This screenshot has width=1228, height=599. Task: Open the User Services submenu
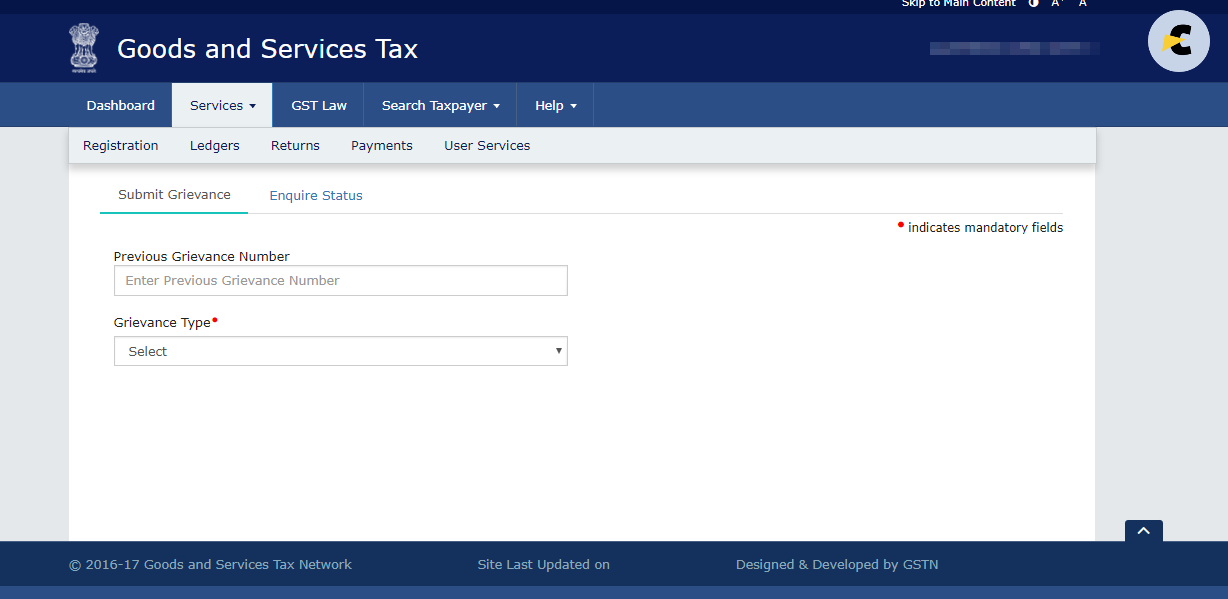pyautogui.click(x=487, y=146)
